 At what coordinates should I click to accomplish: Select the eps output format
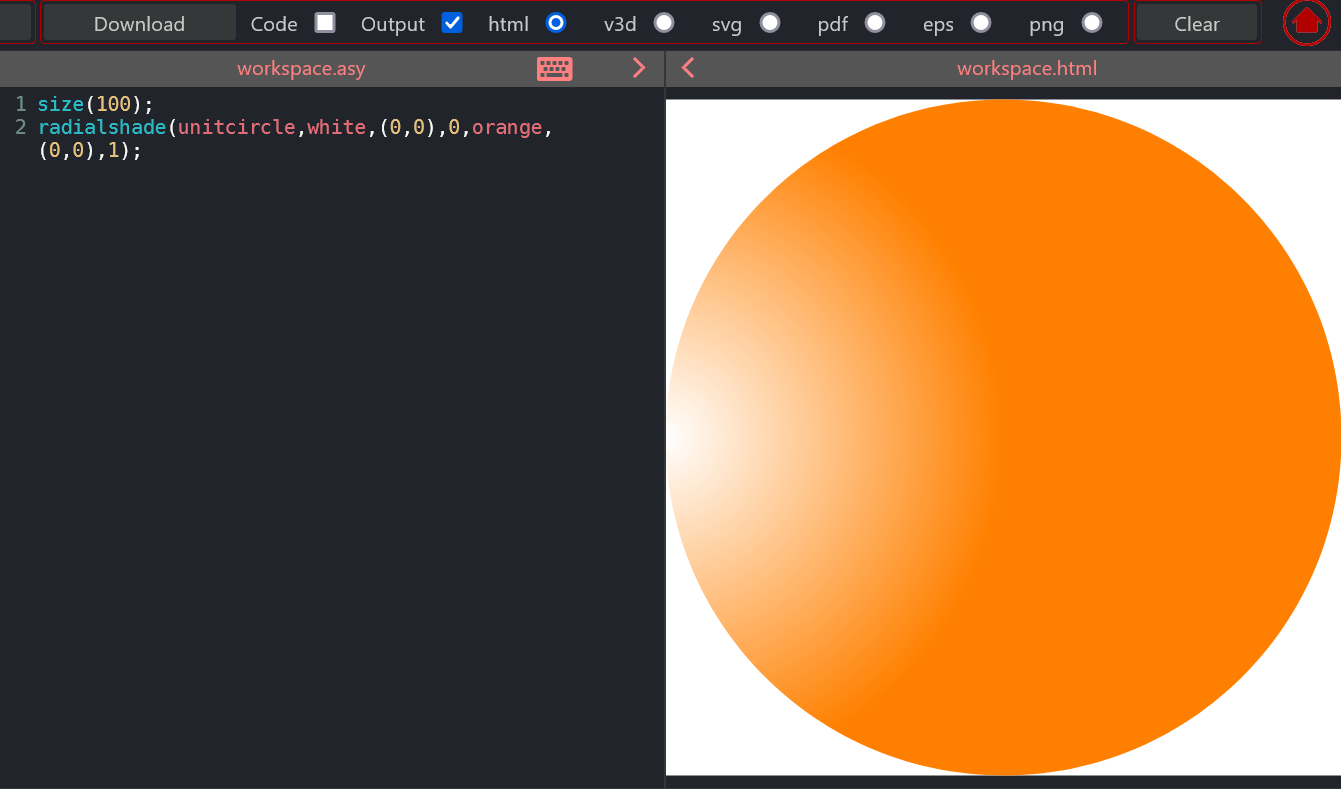click(981, 22)
